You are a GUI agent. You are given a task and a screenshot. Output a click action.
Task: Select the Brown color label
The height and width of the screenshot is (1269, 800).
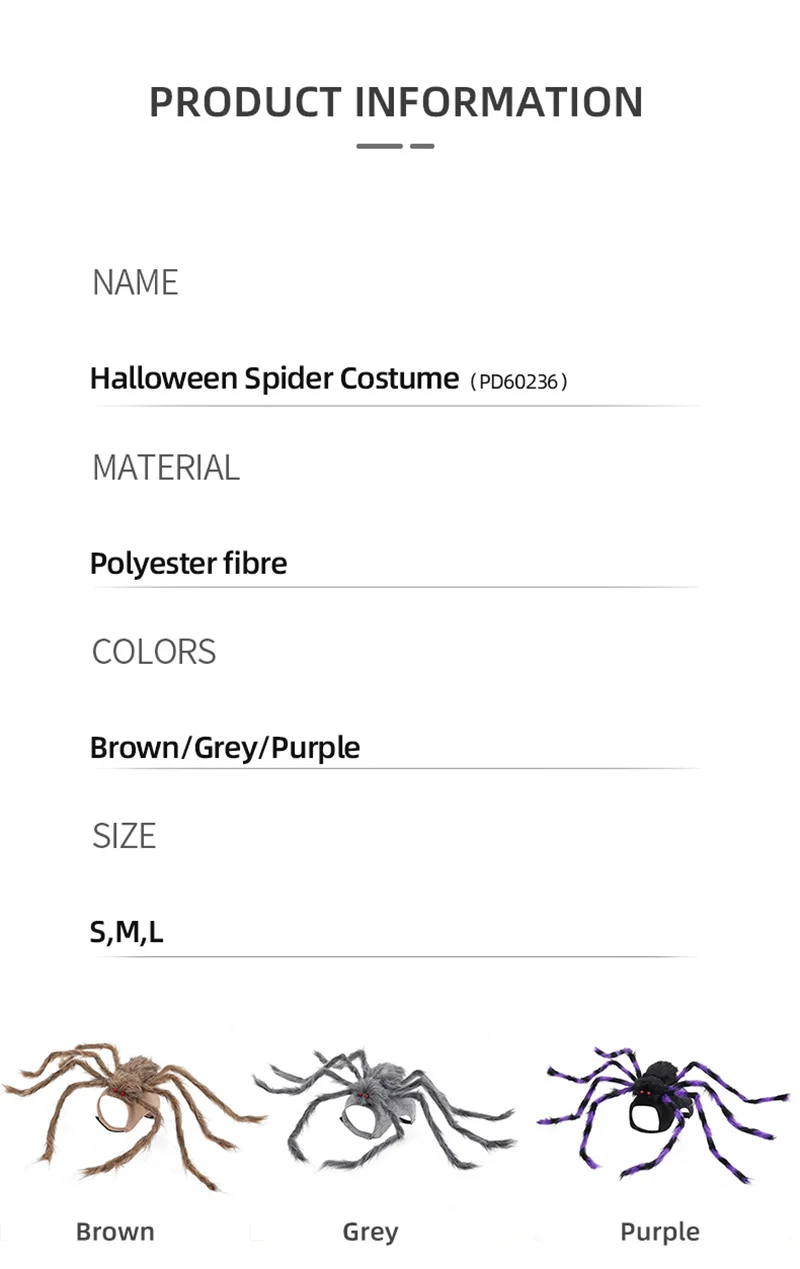tap(115, 1232)
